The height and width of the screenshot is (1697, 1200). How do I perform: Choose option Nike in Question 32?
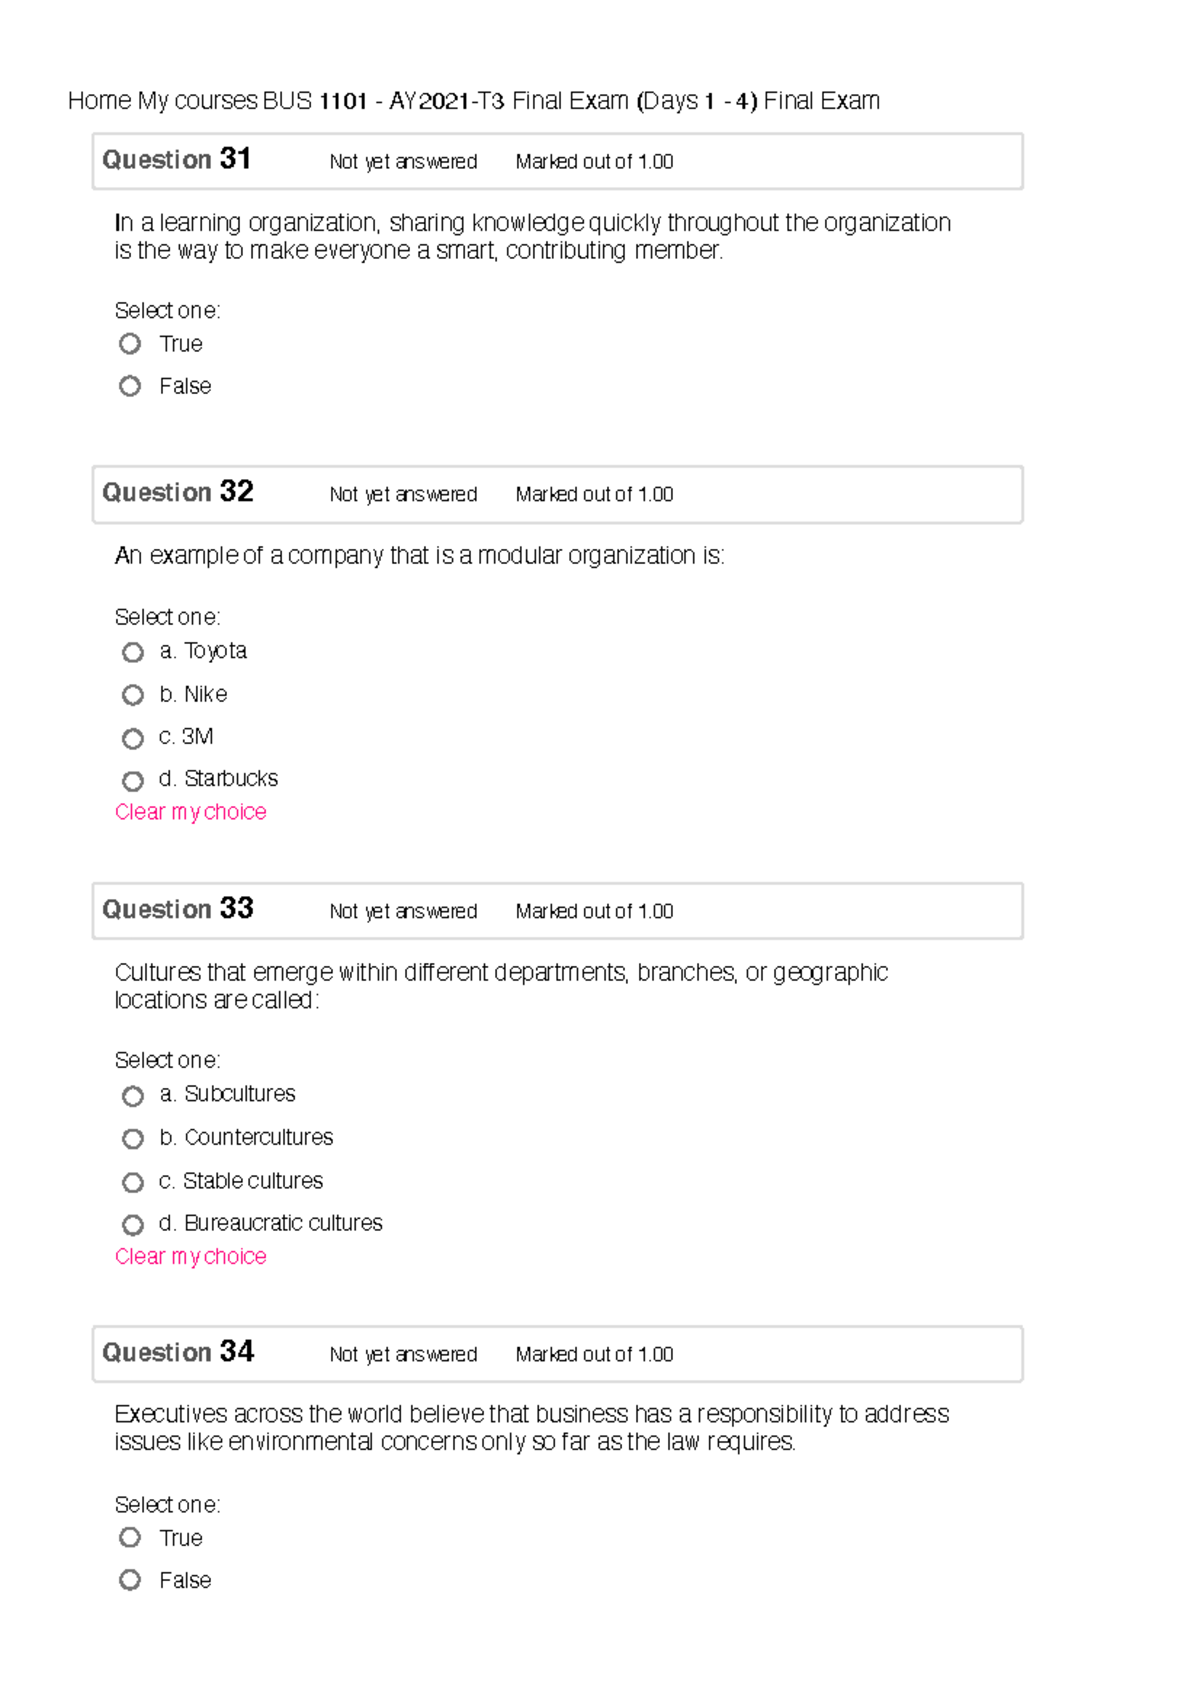pos(133,695)
